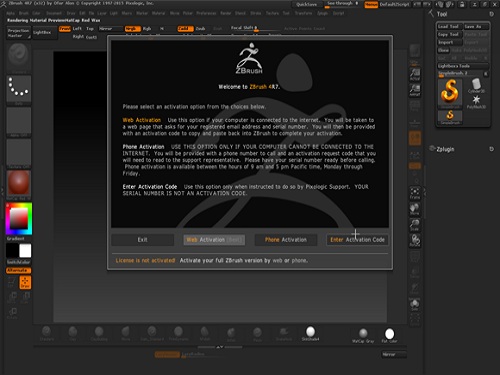The image size is (500, 375).
Task: Toggle the orange Zadd button
Action: coord(185,29)
